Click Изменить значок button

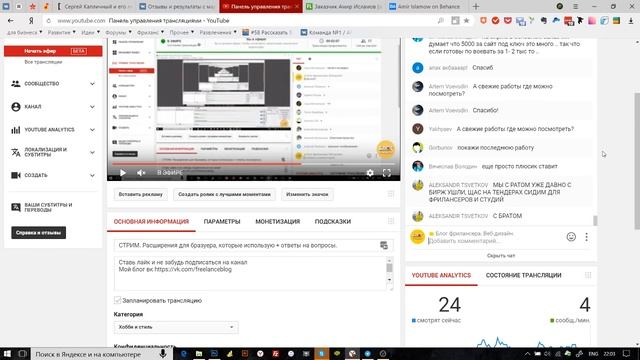tap(307, 194)
